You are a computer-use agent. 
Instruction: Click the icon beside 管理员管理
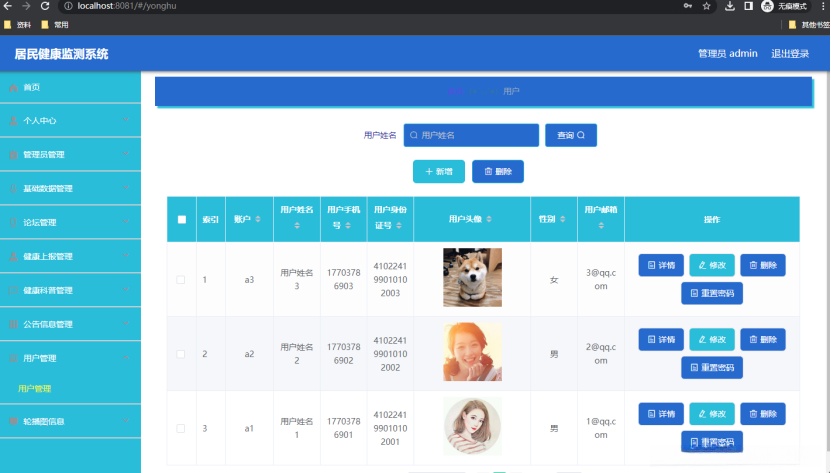pyautogui.click(x=14, y=155)
